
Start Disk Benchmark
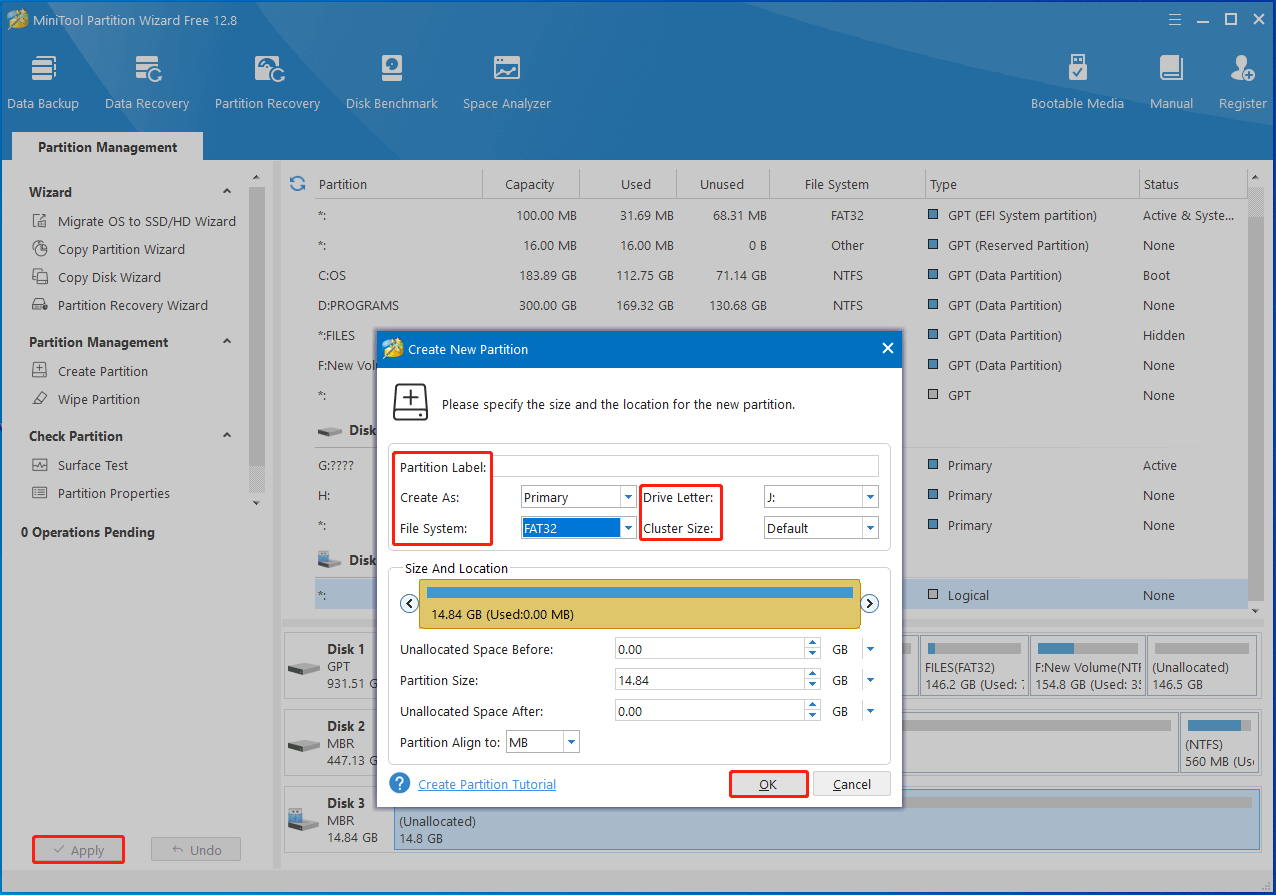pos(392,82)
